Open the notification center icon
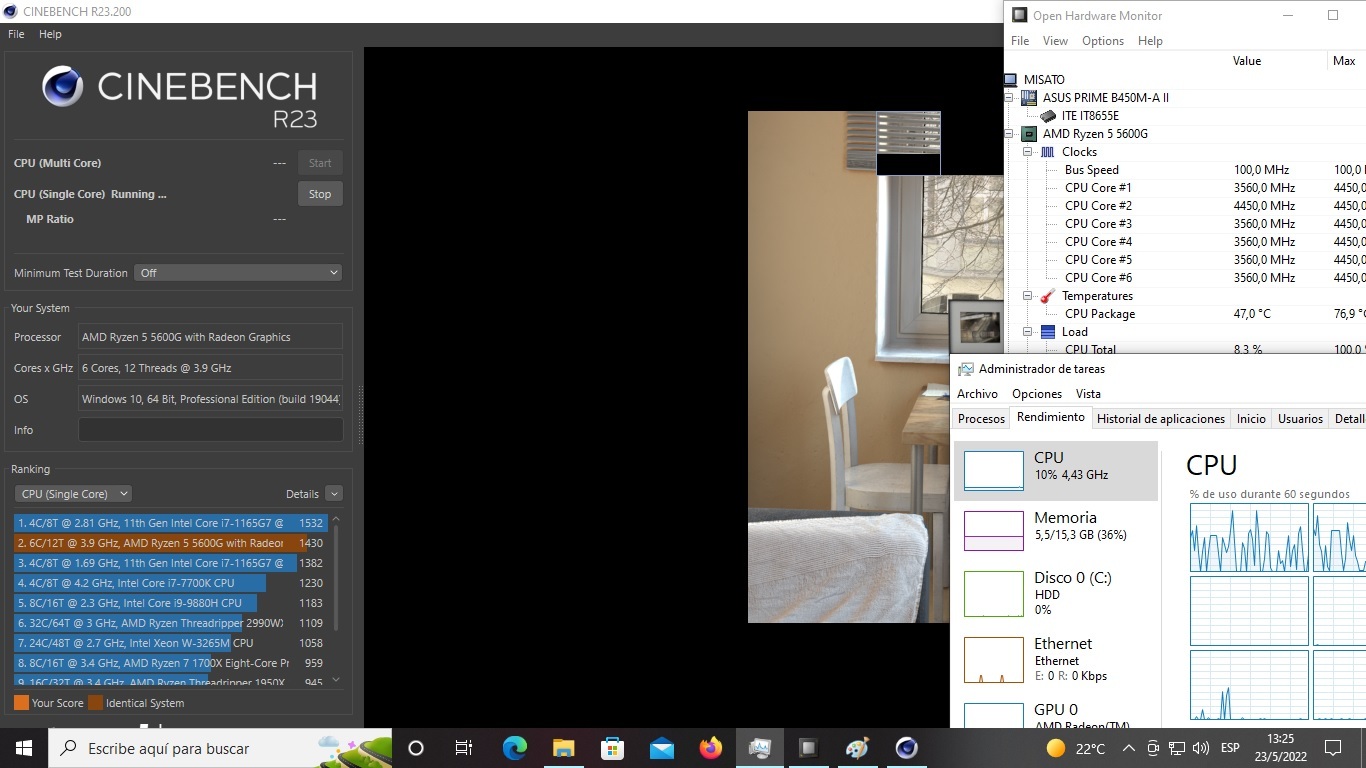Image resolution: width=1366 pixels, height=768 pixels. 1332,748
